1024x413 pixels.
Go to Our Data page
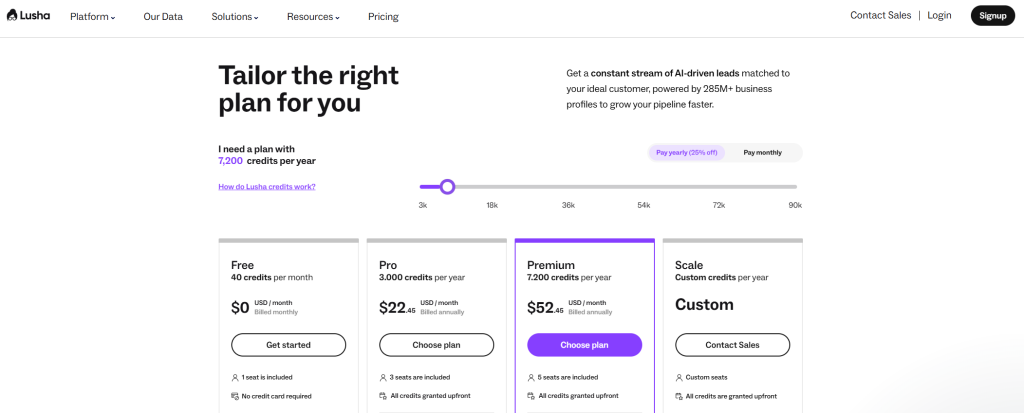click(163, 17)
